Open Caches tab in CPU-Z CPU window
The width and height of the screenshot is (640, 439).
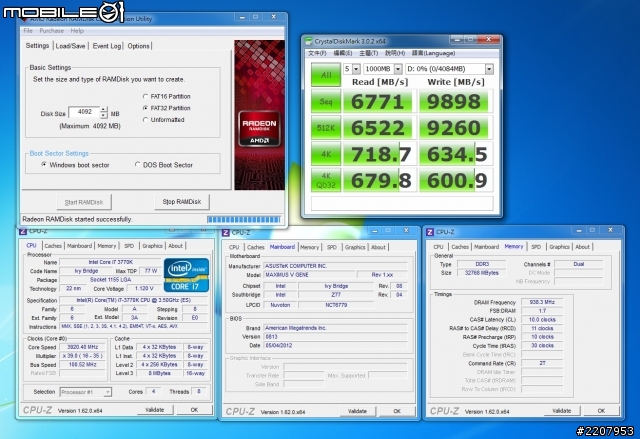pyautogui.click(x=53, y=246)
